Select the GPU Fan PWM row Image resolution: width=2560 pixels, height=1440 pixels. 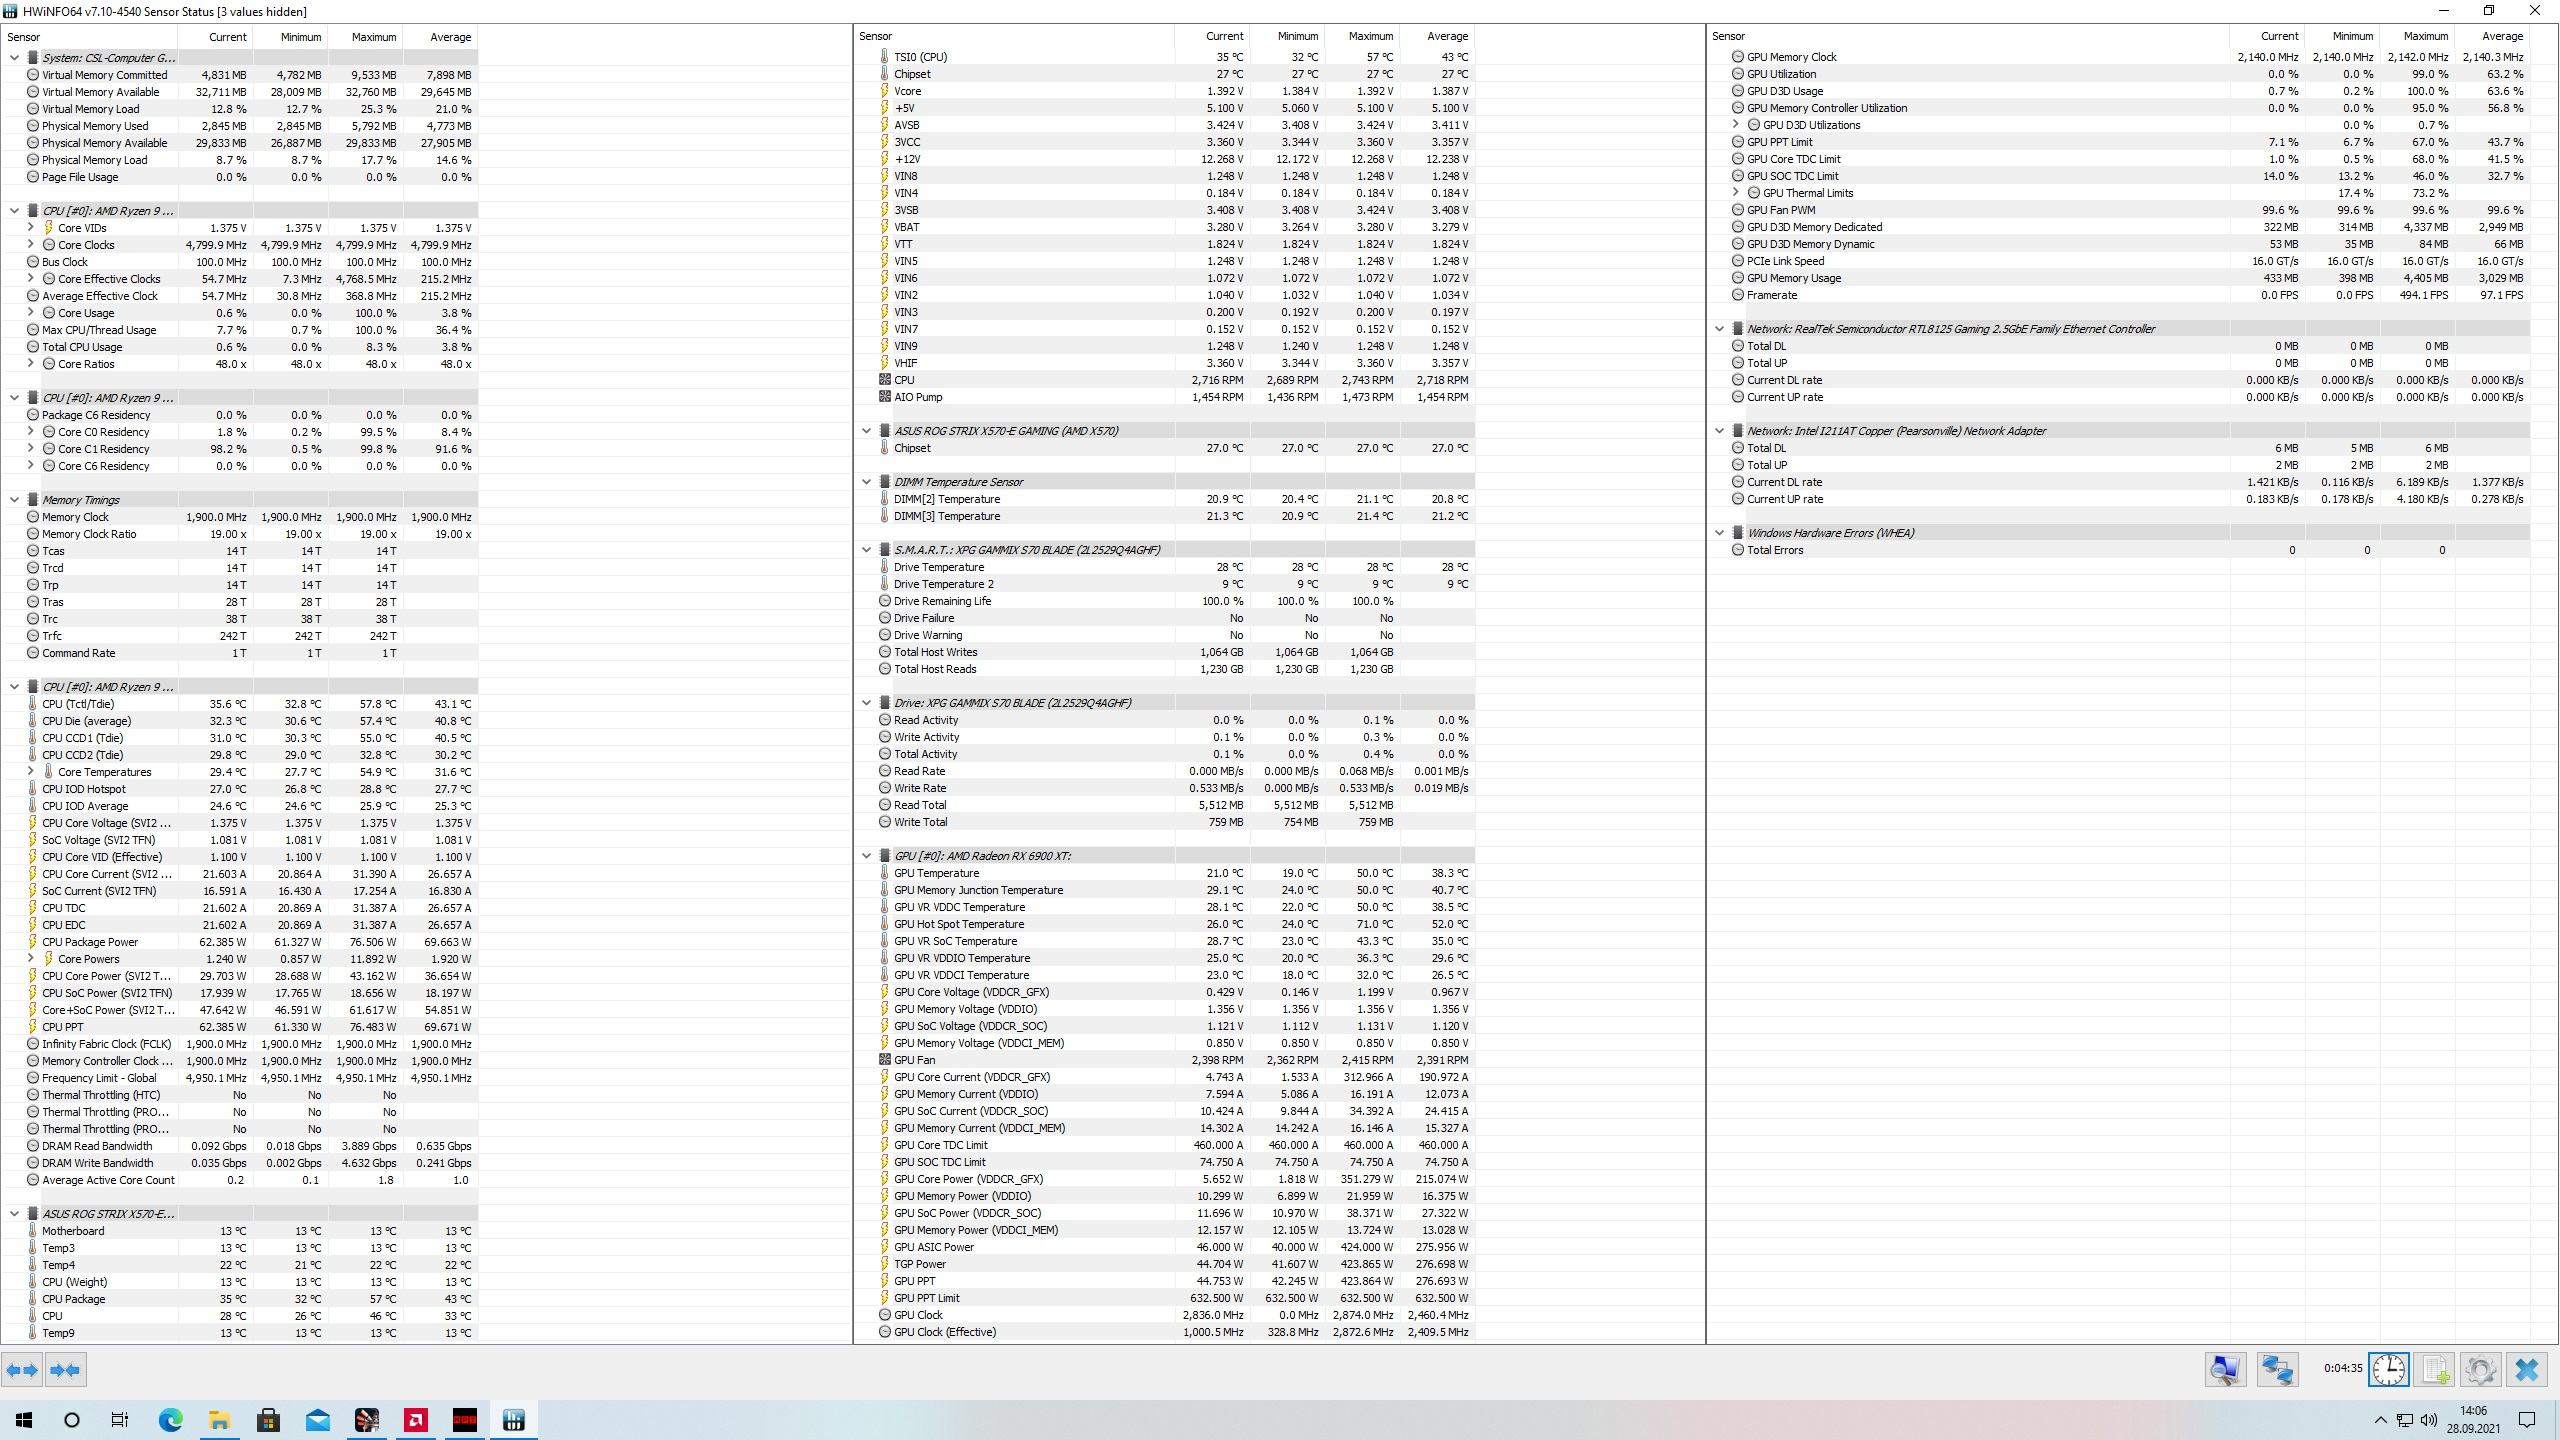click(2119, 210)
